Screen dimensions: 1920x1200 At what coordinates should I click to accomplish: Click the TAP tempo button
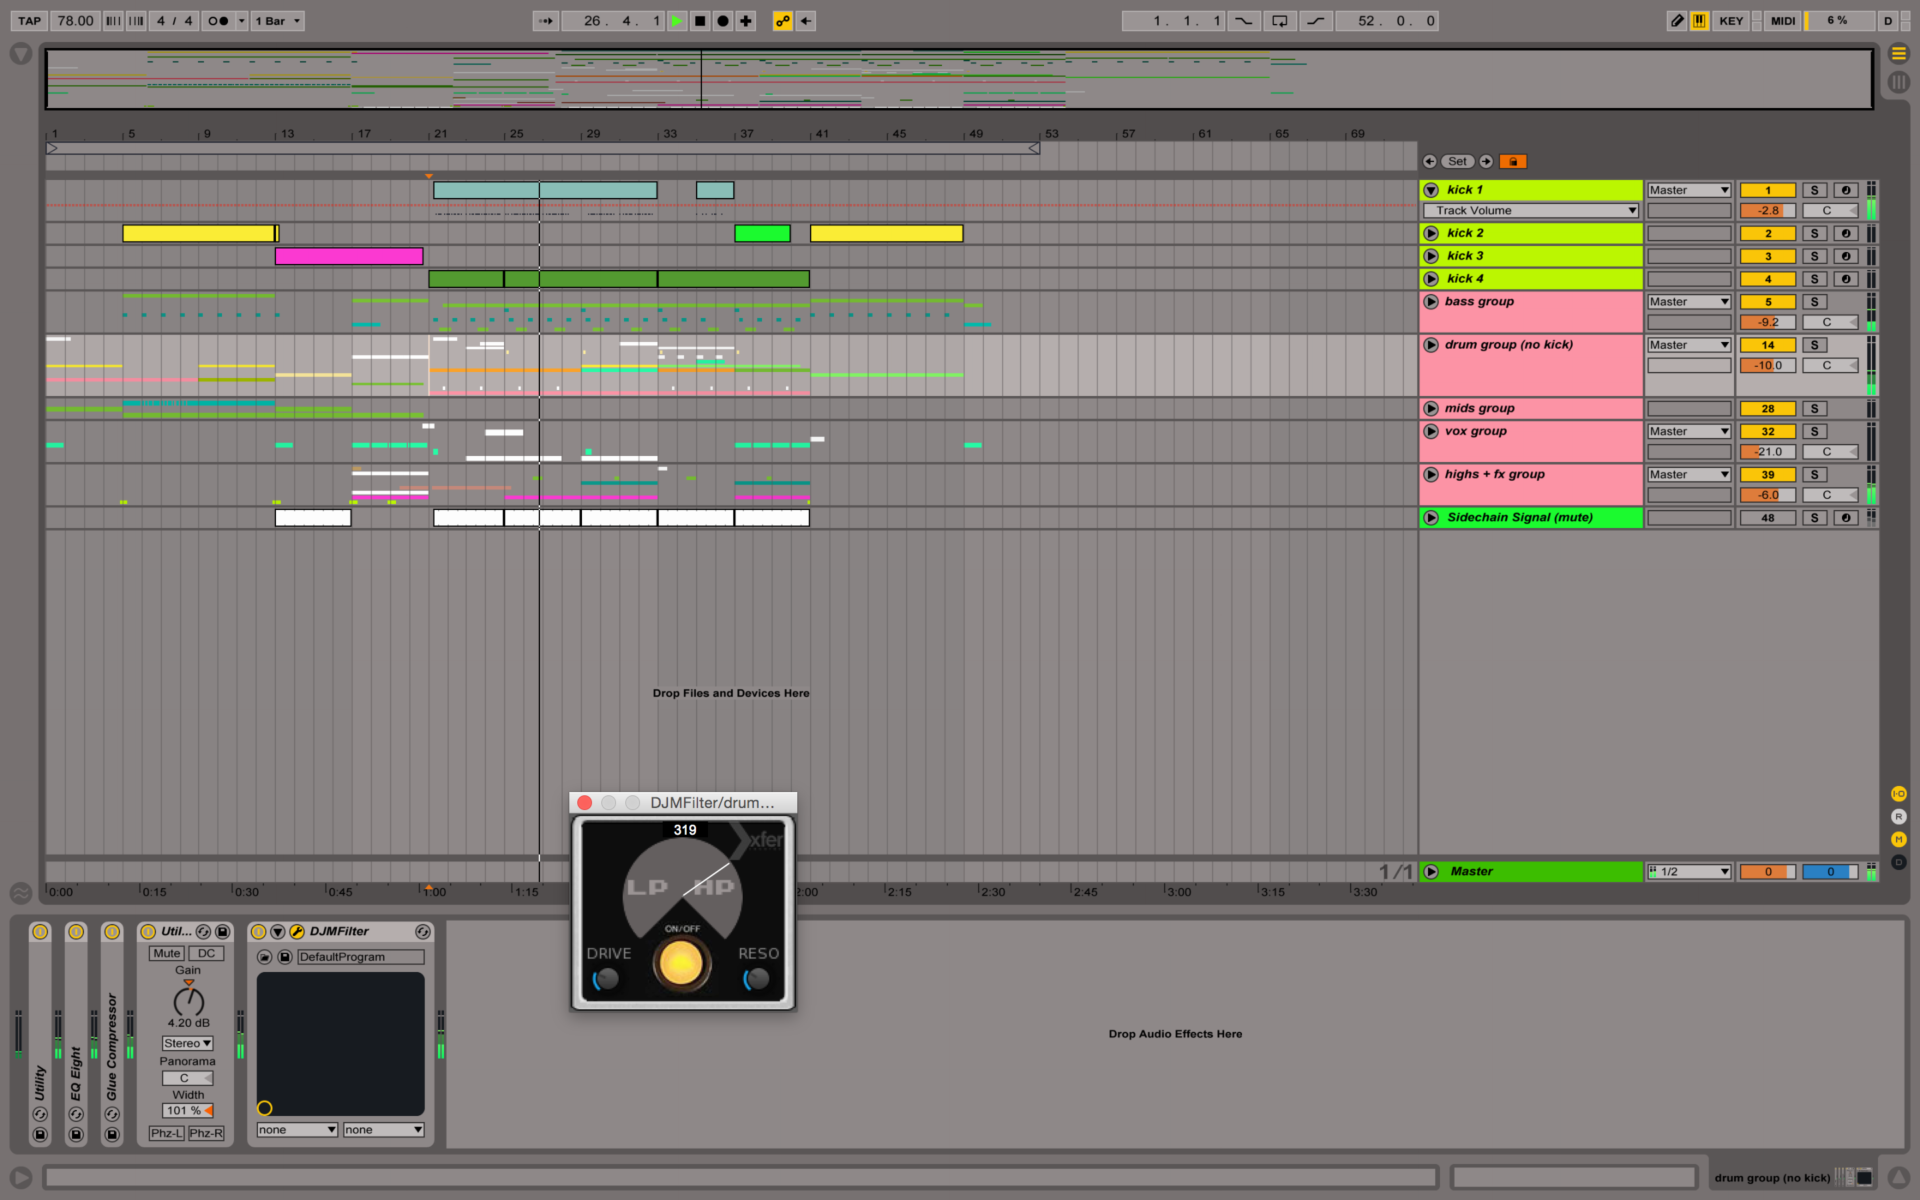pyautogui.click(x=29, y=20)
